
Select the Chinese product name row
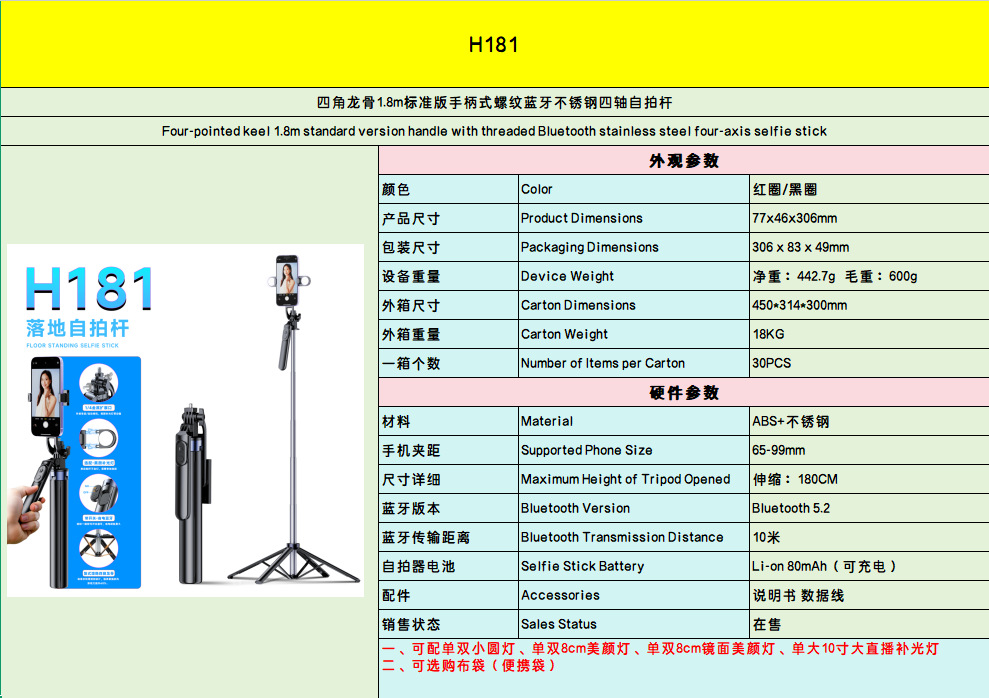(494, 103)
